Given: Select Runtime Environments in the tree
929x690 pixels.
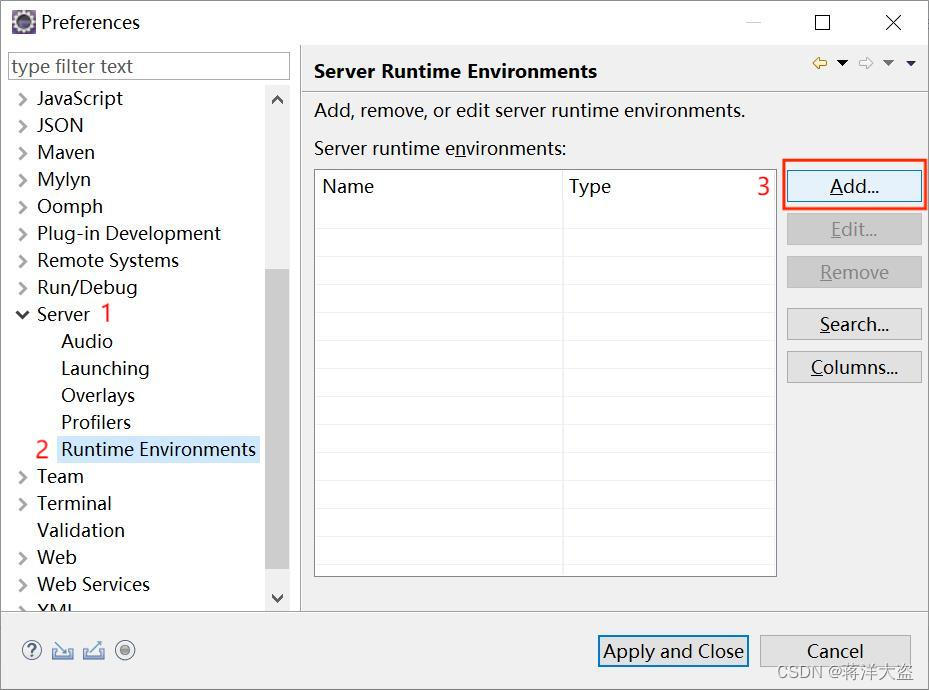Looking at the screenshot, I should point(158,450).
